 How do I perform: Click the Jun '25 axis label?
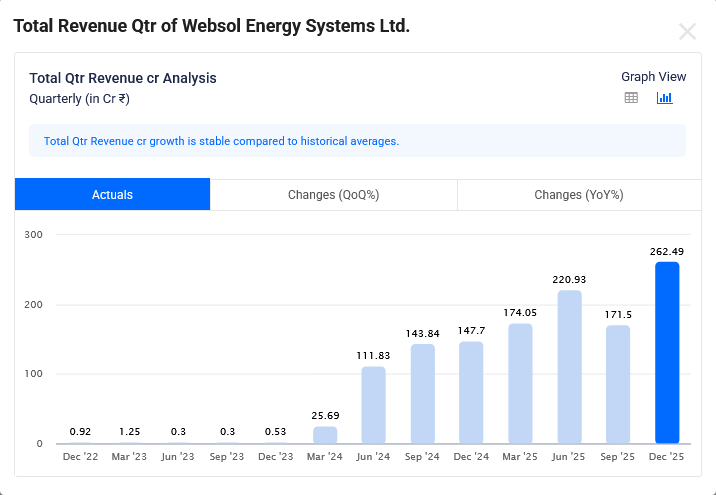click(x=569, y=457)
